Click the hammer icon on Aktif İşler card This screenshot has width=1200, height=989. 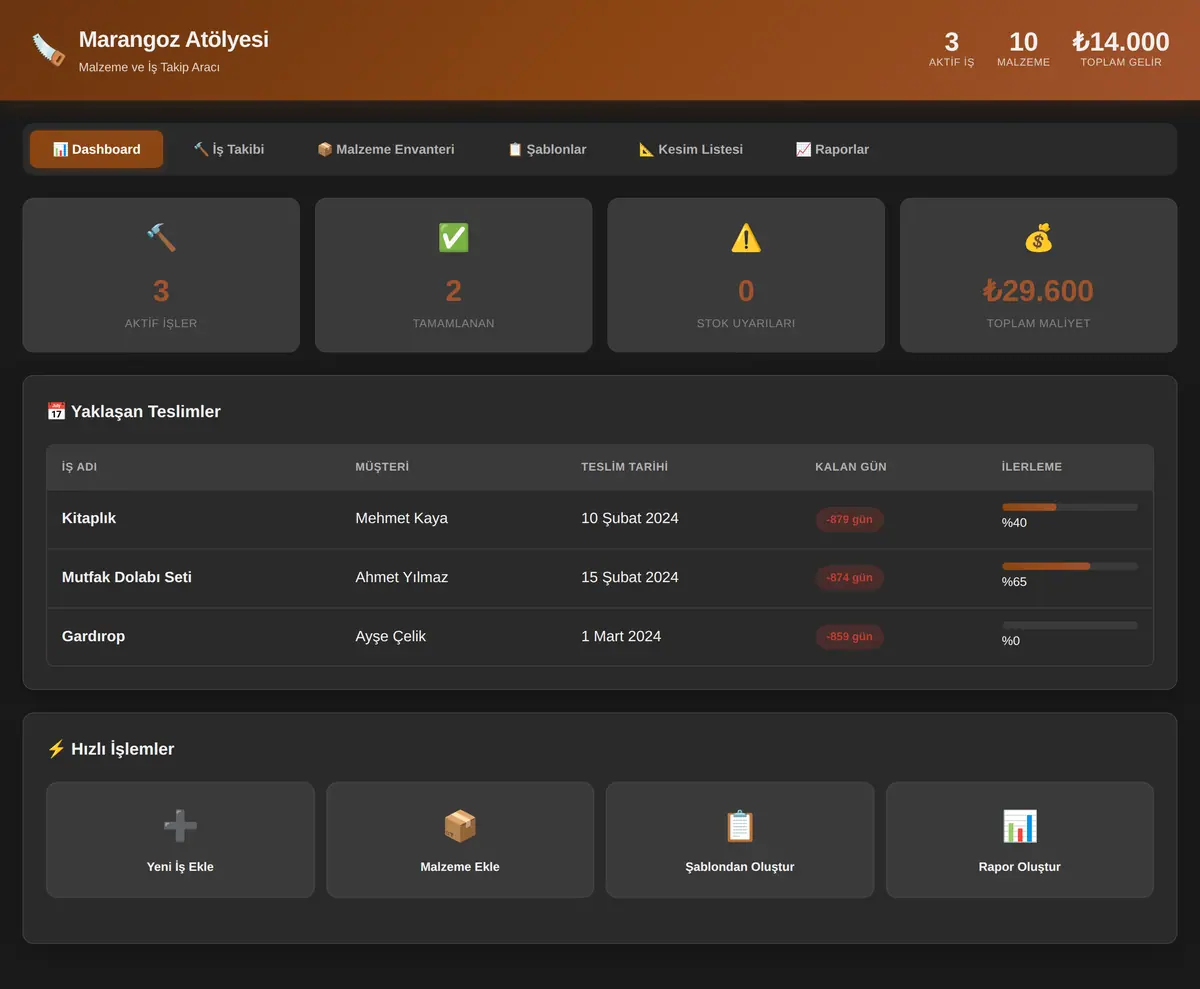pyautogui.click(x=161, y=237)
